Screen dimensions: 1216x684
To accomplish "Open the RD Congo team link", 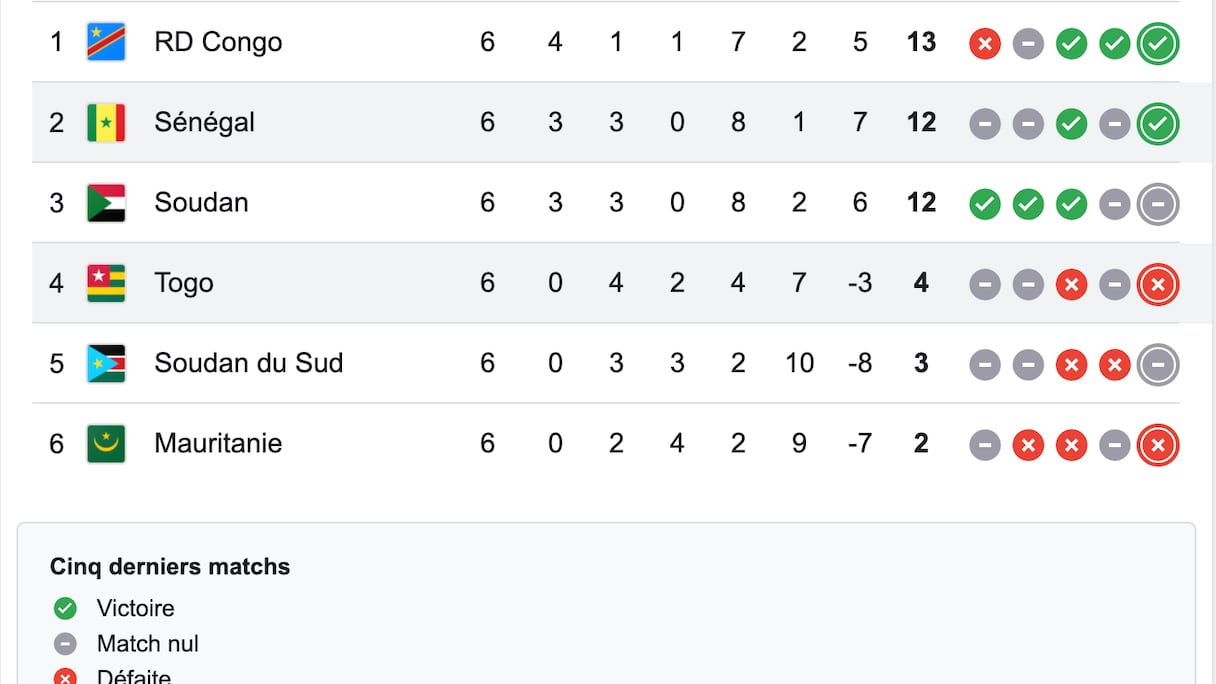I will click(x=218, y=42).
